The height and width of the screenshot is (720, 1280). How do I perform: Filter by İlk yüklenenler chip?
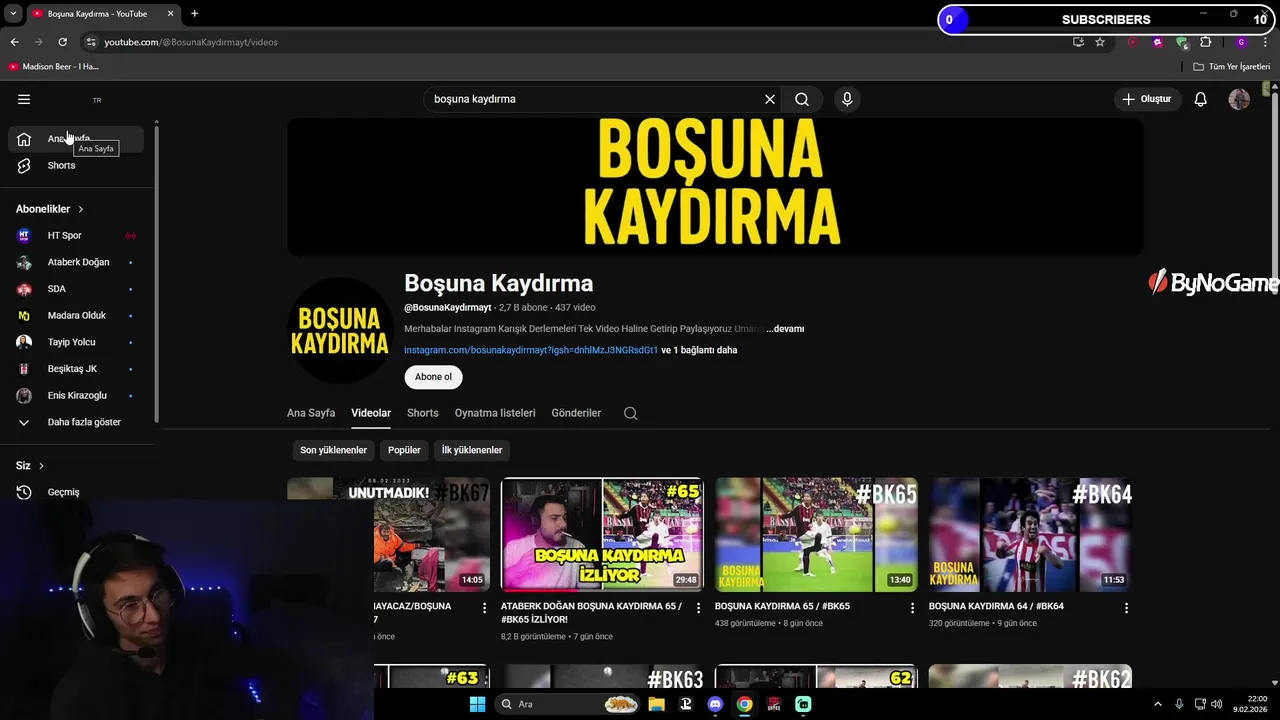[472, 450]
